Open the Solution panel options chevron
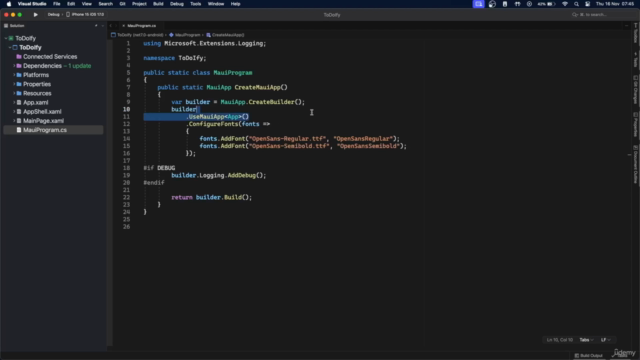Viewport: 640px width, 360px height. (x=102, y=26)
